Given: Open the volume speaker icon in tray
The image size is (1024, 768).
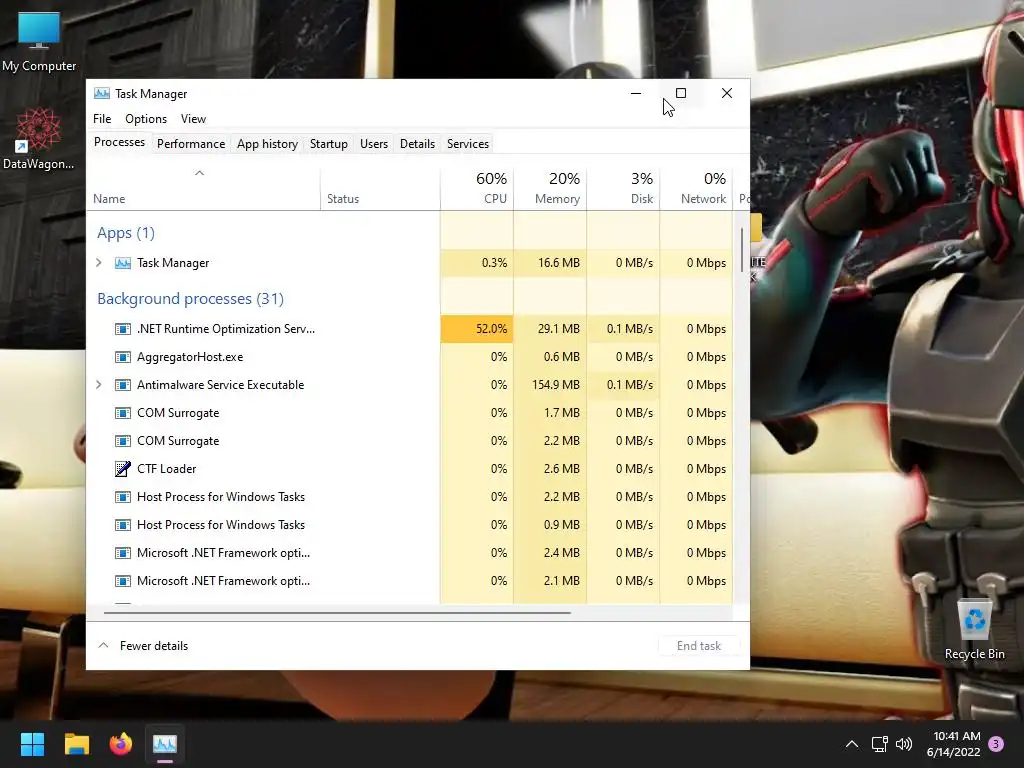Looking at the screenshot, I should point(904,744).
